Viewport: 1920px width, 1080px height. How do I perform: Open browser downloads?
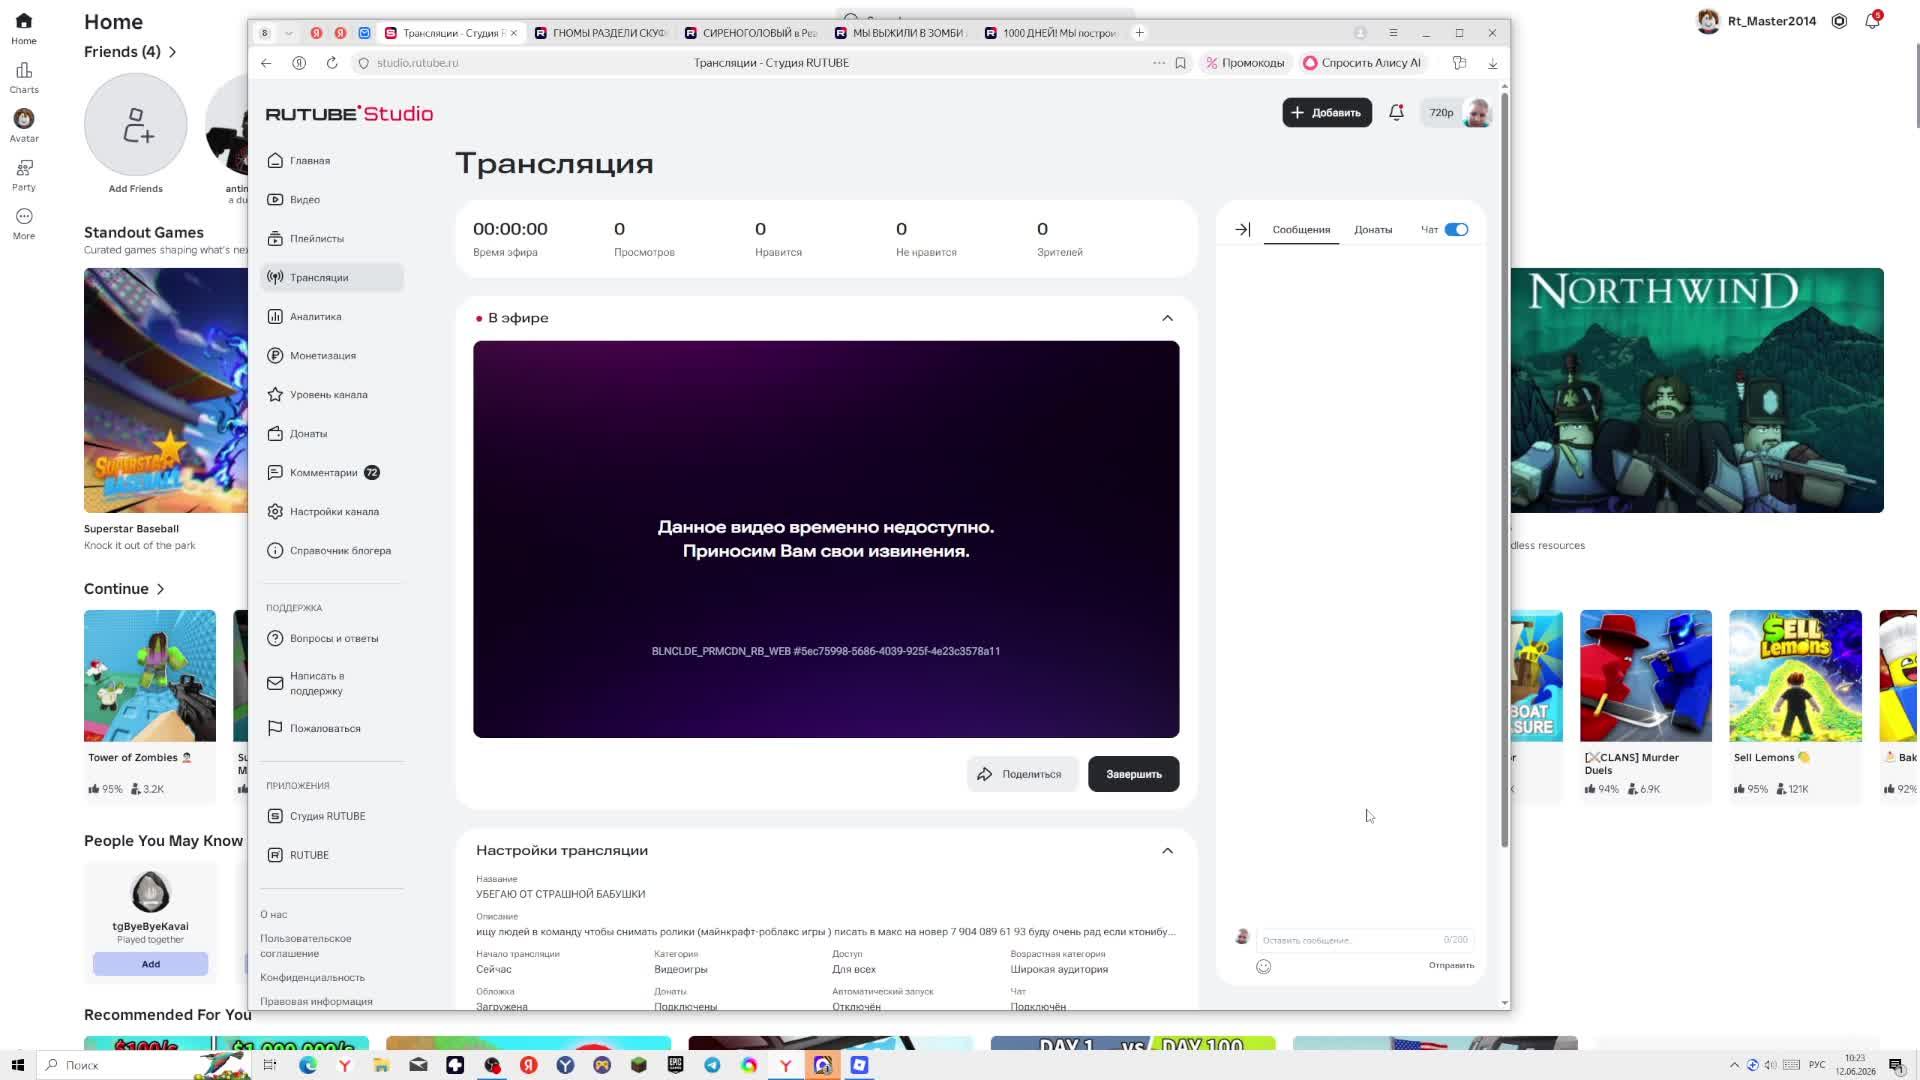pos(1492,63)
